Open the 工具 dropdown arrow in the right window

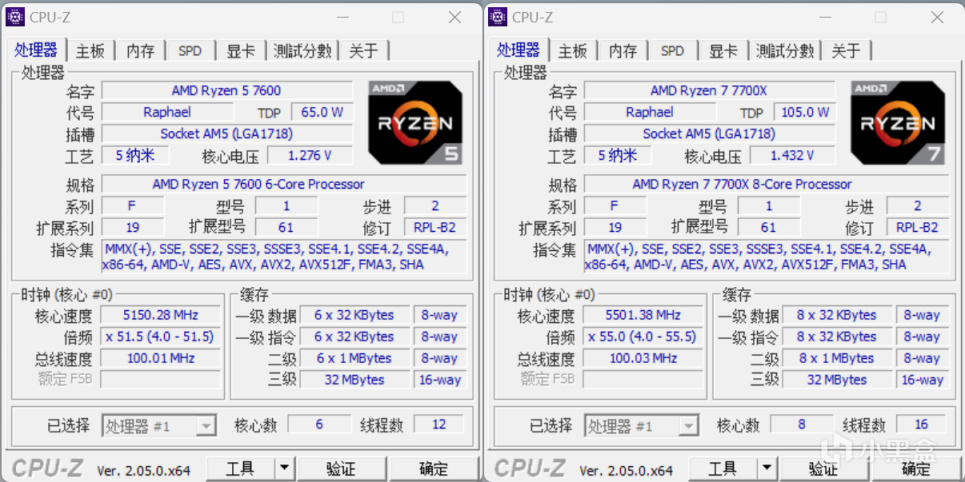coord(766,469)
